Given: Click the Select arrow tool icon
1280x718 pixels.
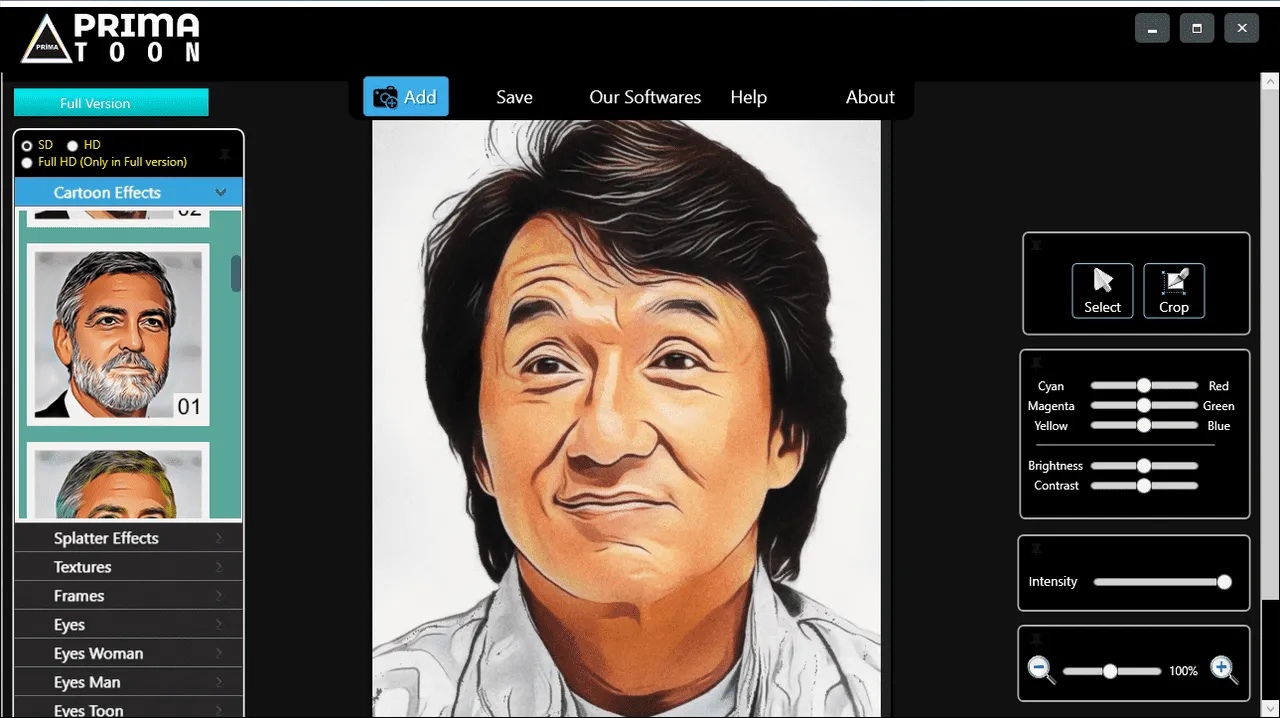Looking at the screenshot, I should 1103,281.
